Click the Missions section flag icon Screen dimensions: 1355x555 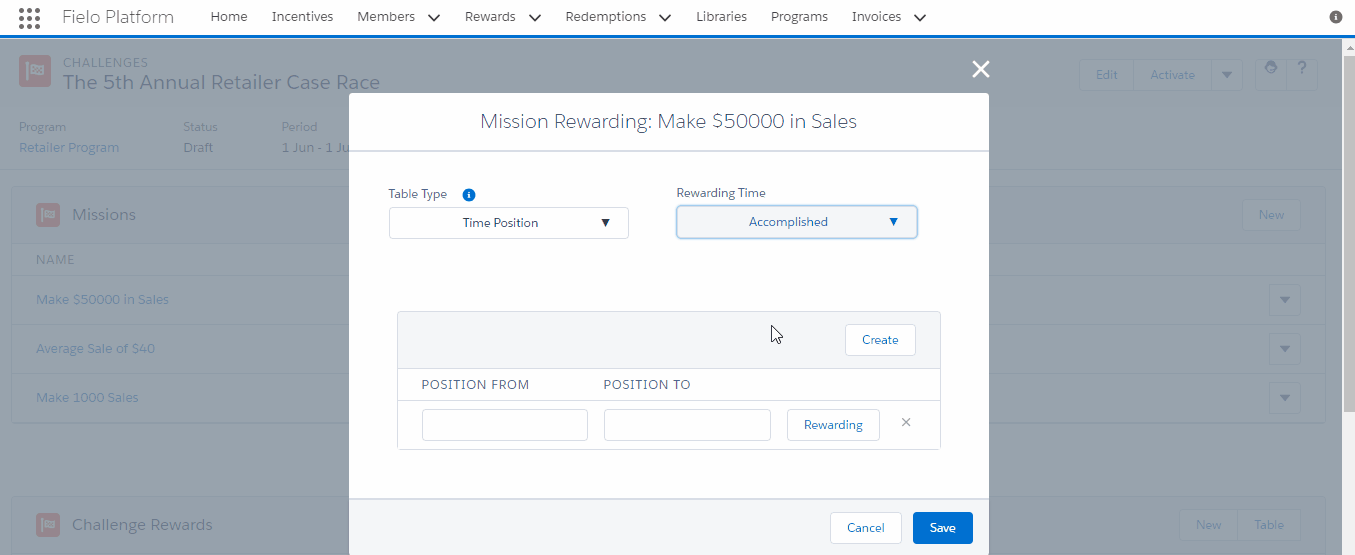48,215
